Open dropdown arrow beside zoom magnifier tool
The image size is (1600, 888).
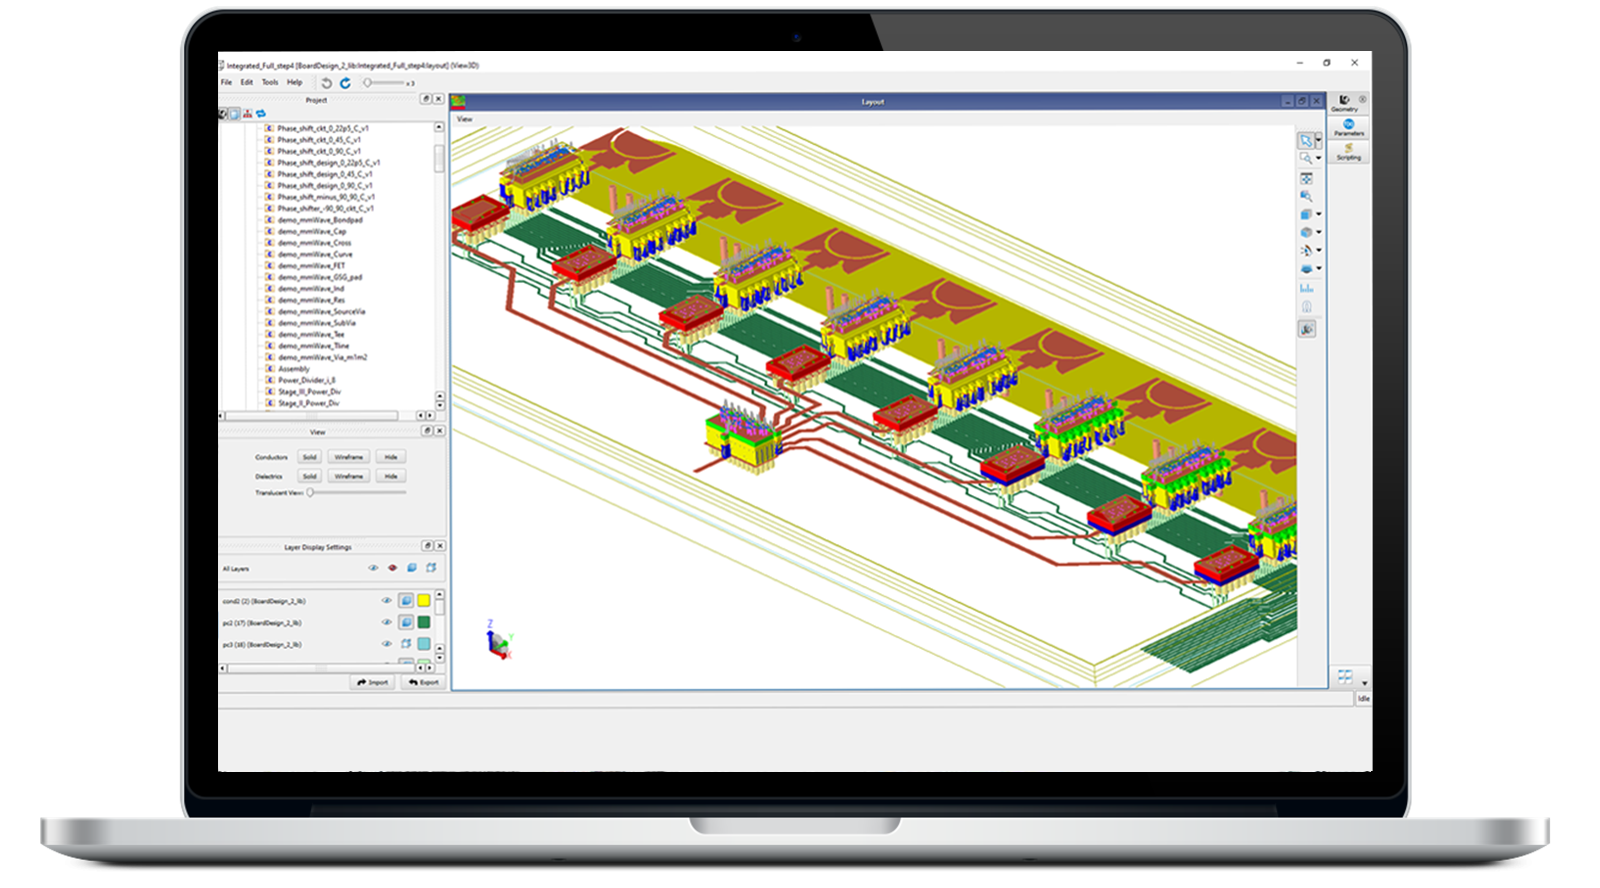tap(1318, 158)
